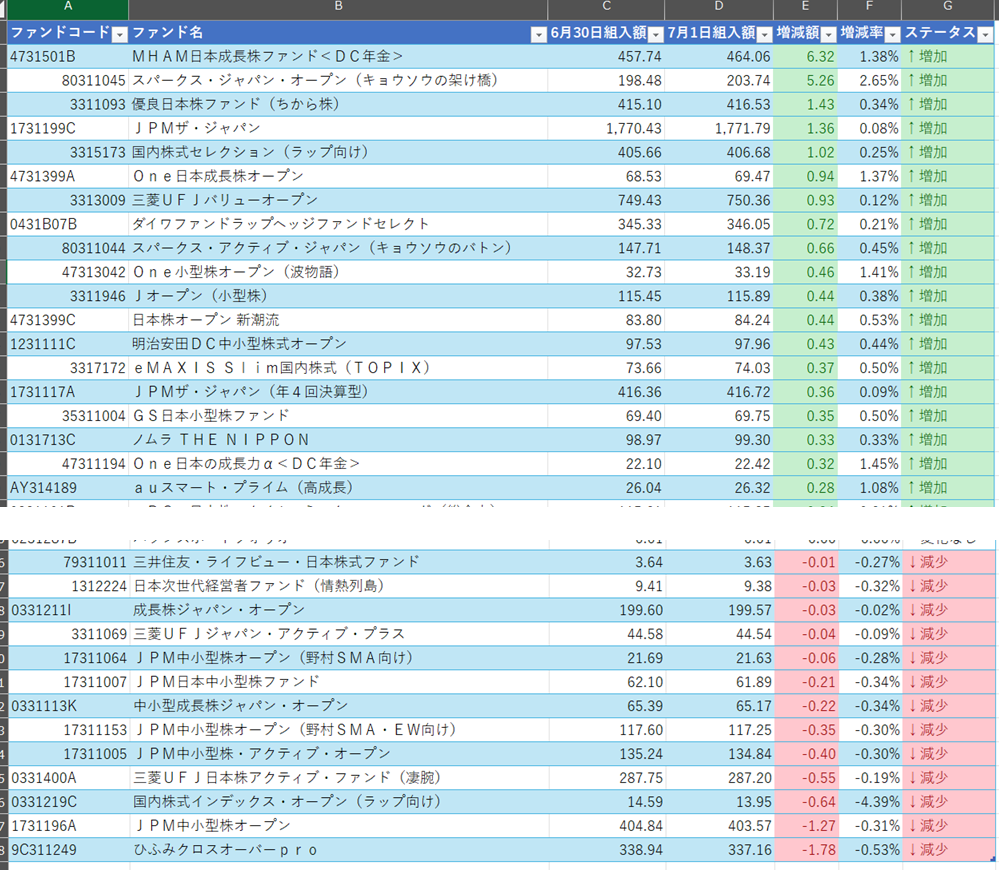This screenshot has height=870, width=999.
Task: Open the 増減率 filter dropdown
Action: (x=893, y=34)
